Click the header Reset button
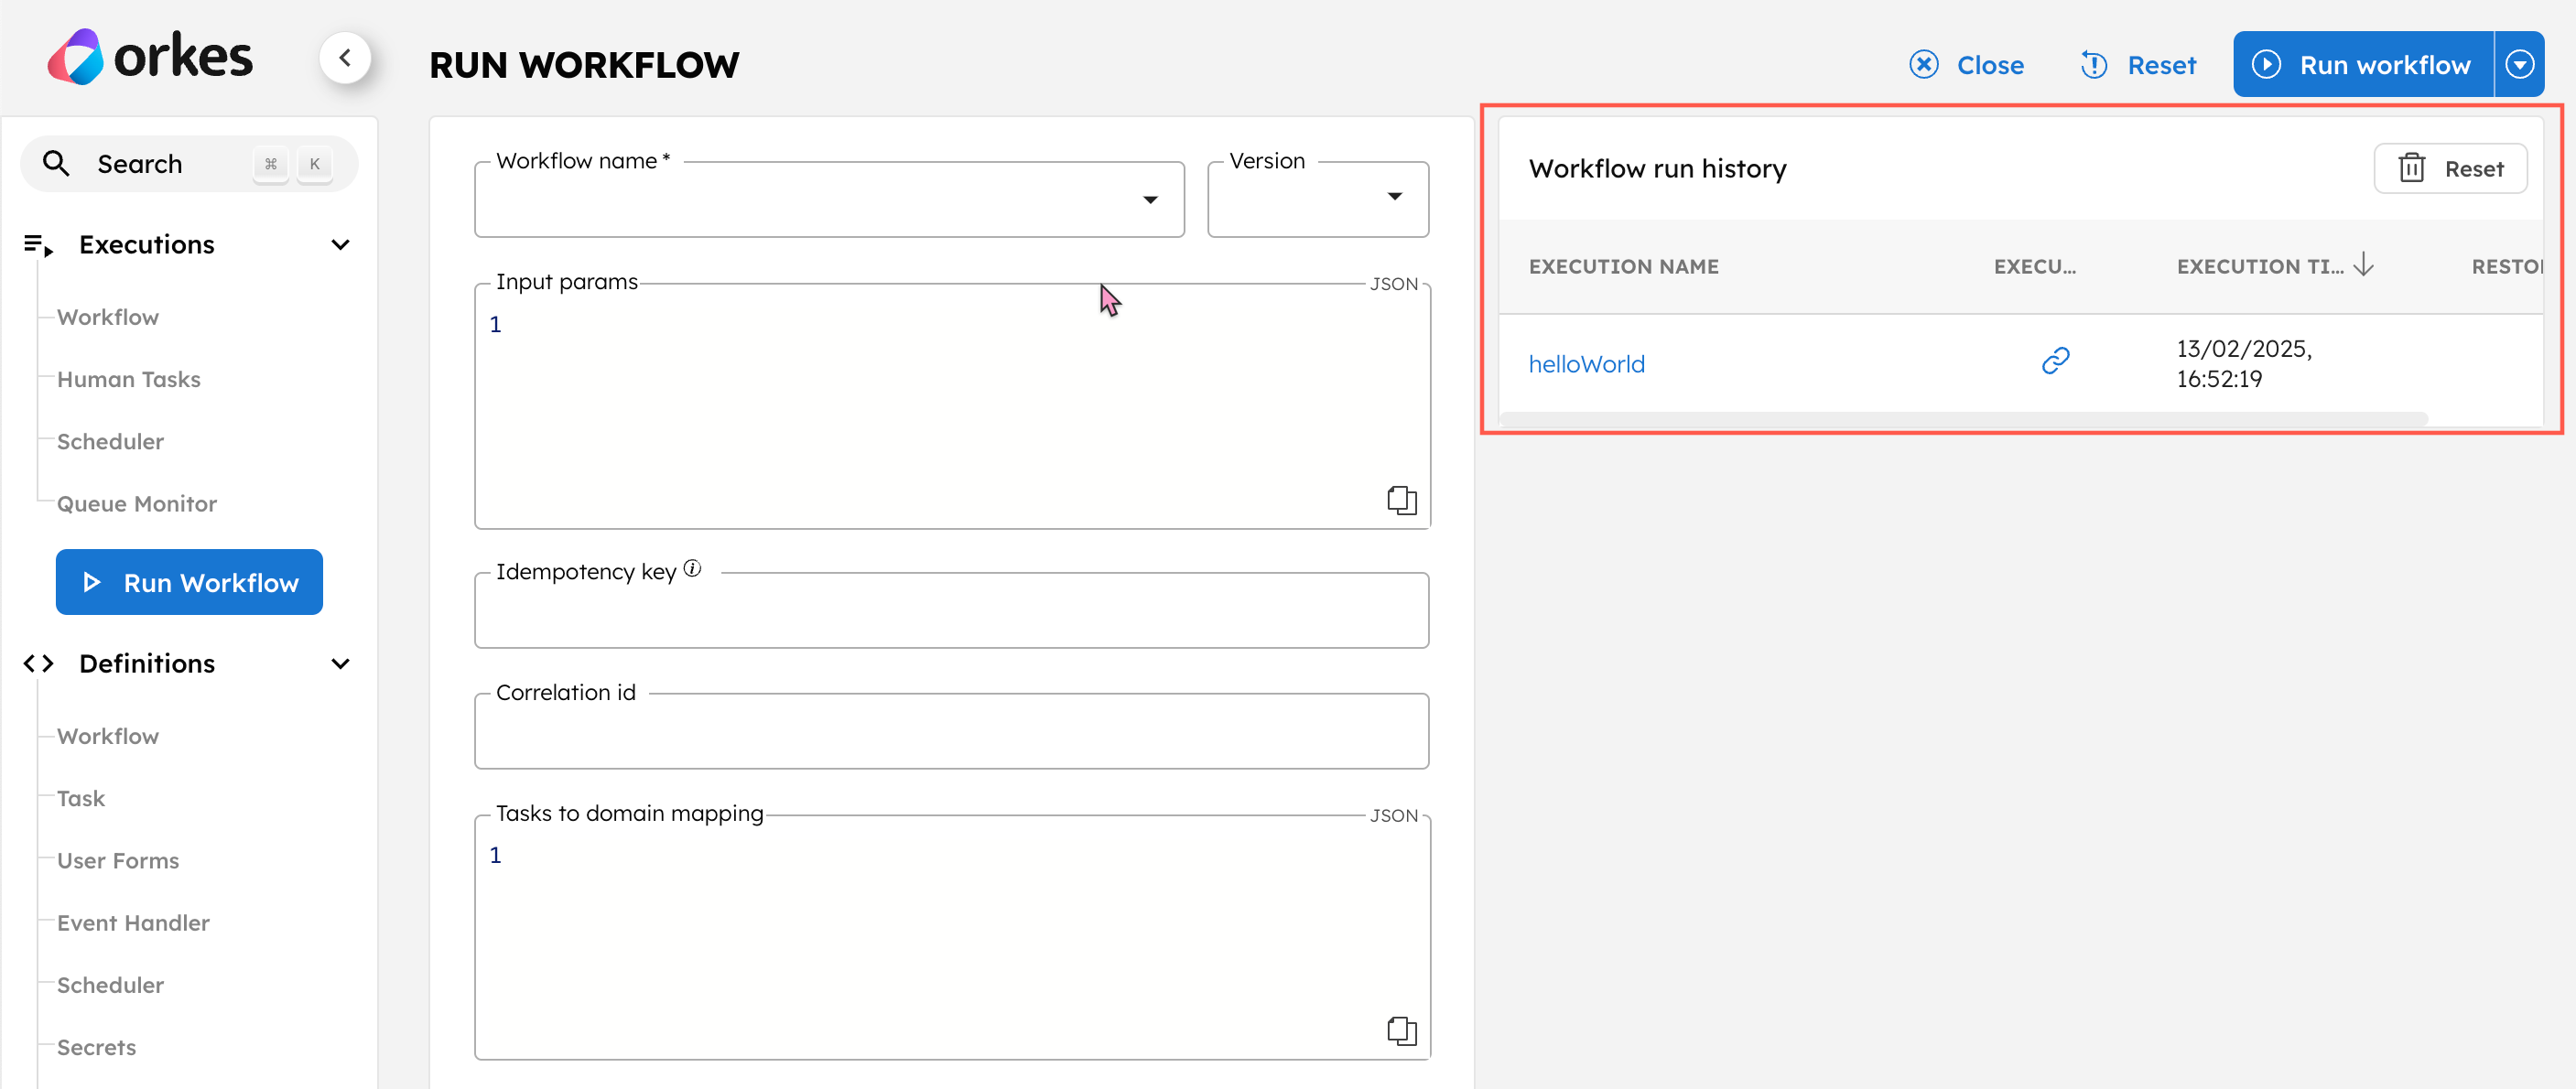Screen dimensions: 2576x1089 [x=2138, y=65]
